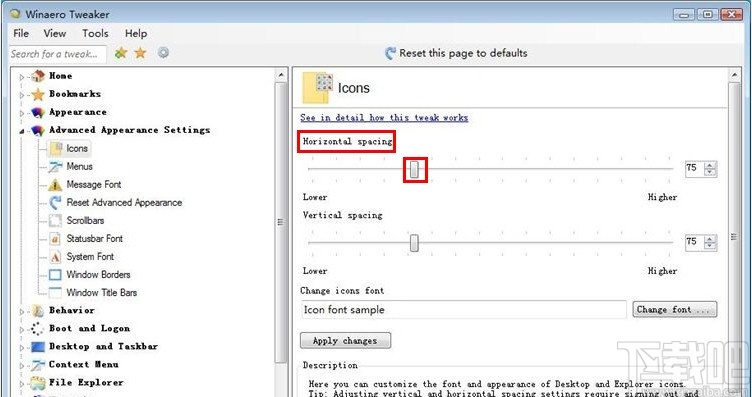Image resolution: width=752 pixels, height=397 pixels.
Task: Expand the Home tree node
Action: click(x=22, y=77)
